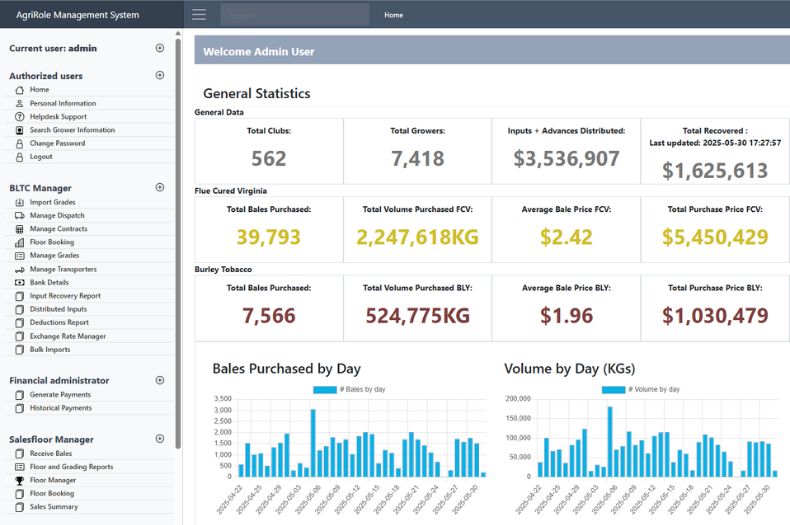This screenshot has width=790, height=525.
Task: Open Helpdesk Support menu item
Action: click(58, 116)
